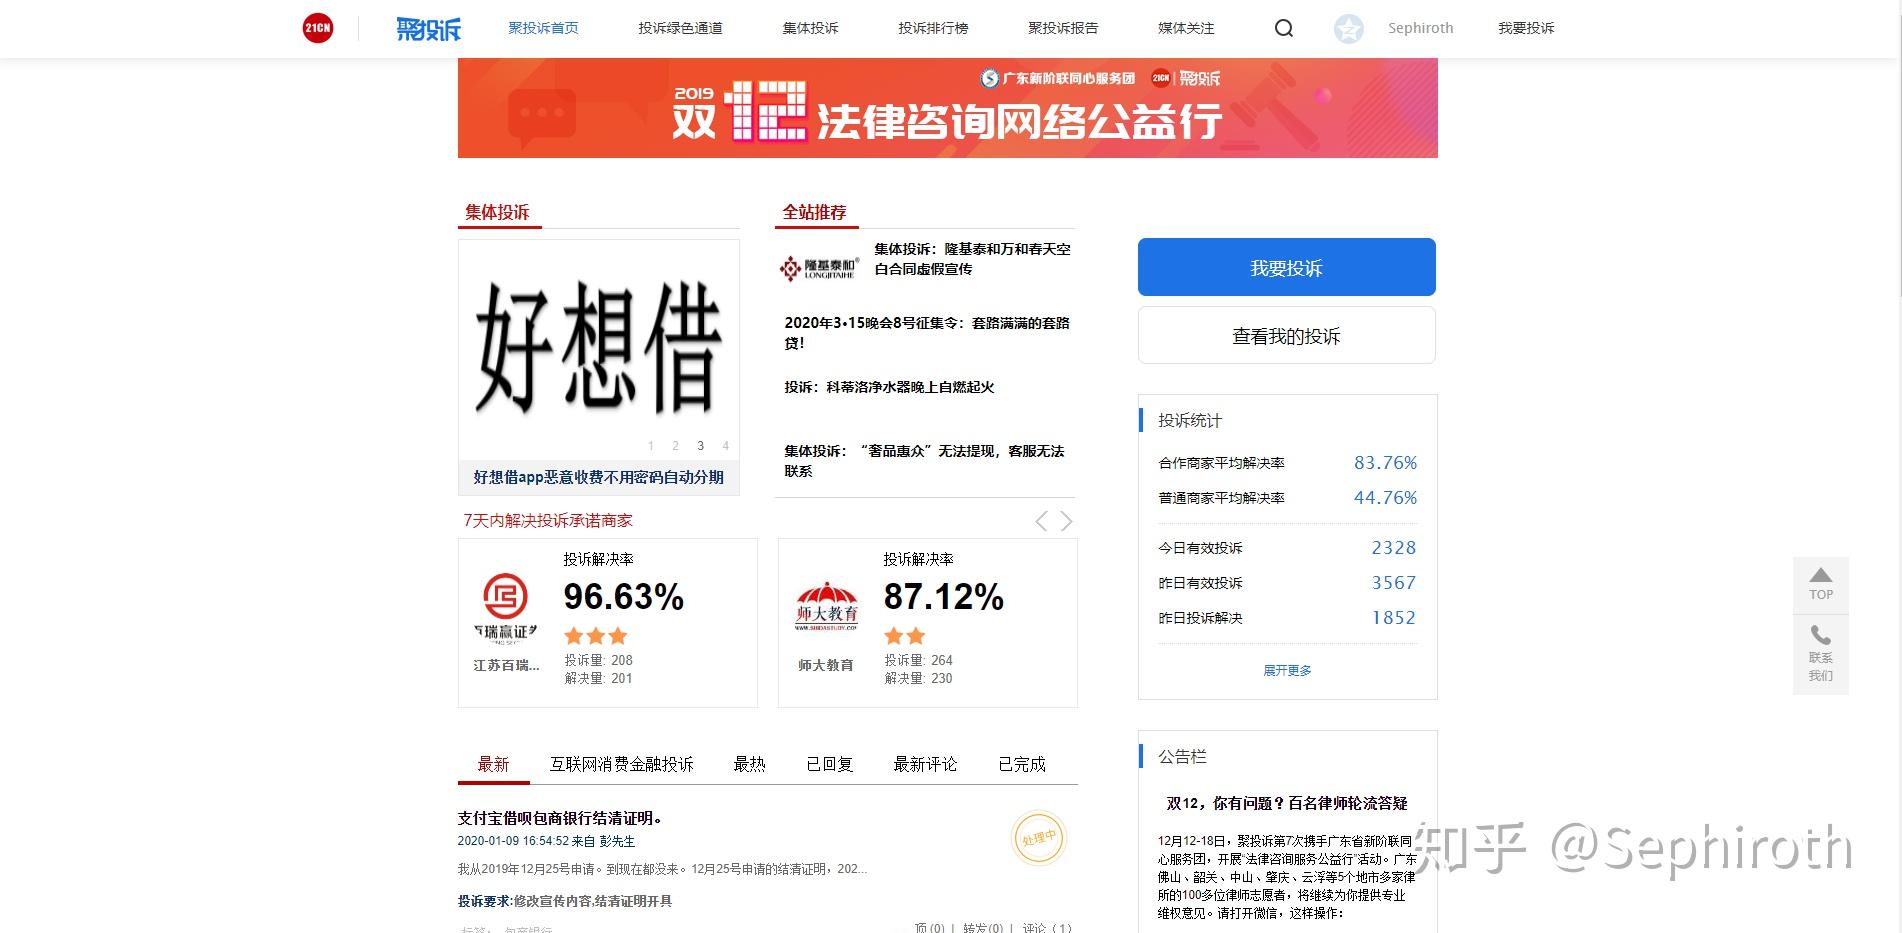Viewport: 1902px width, 933px height.
Task: Show next merchant with right chevron
Action: point(1066,521)
